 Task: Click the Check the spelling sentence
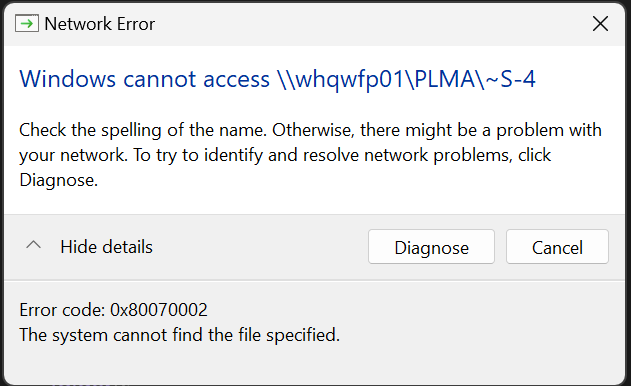(143, 130)
